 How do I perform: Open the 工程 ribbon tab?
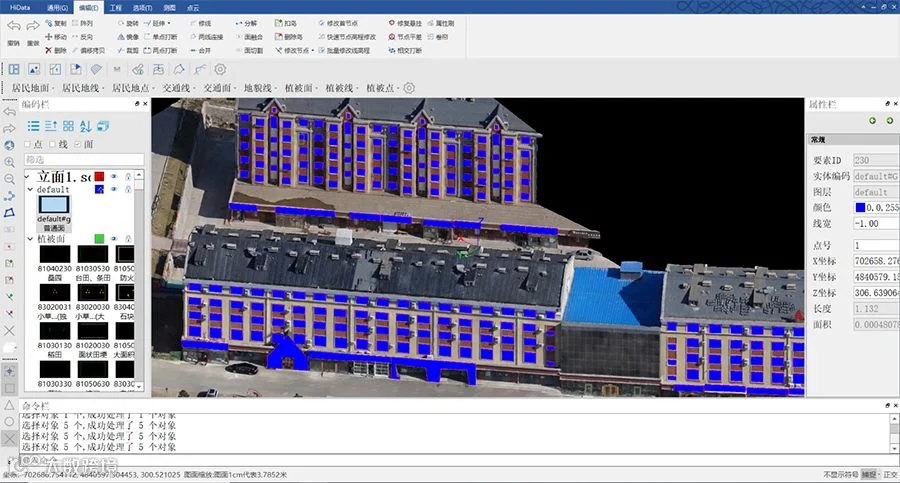[115, 7]
